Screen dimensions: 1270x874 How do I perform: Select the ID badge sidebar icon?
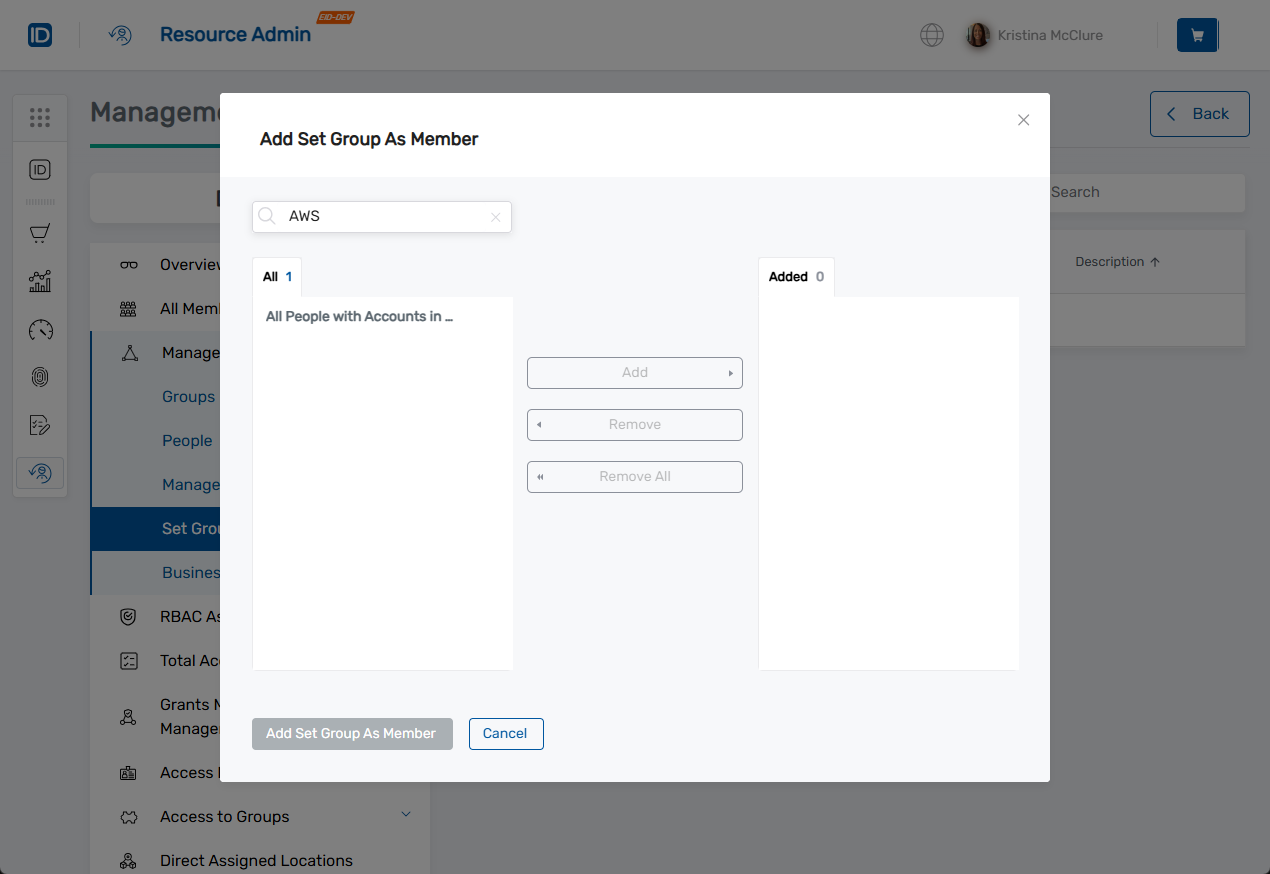(40, 169)
